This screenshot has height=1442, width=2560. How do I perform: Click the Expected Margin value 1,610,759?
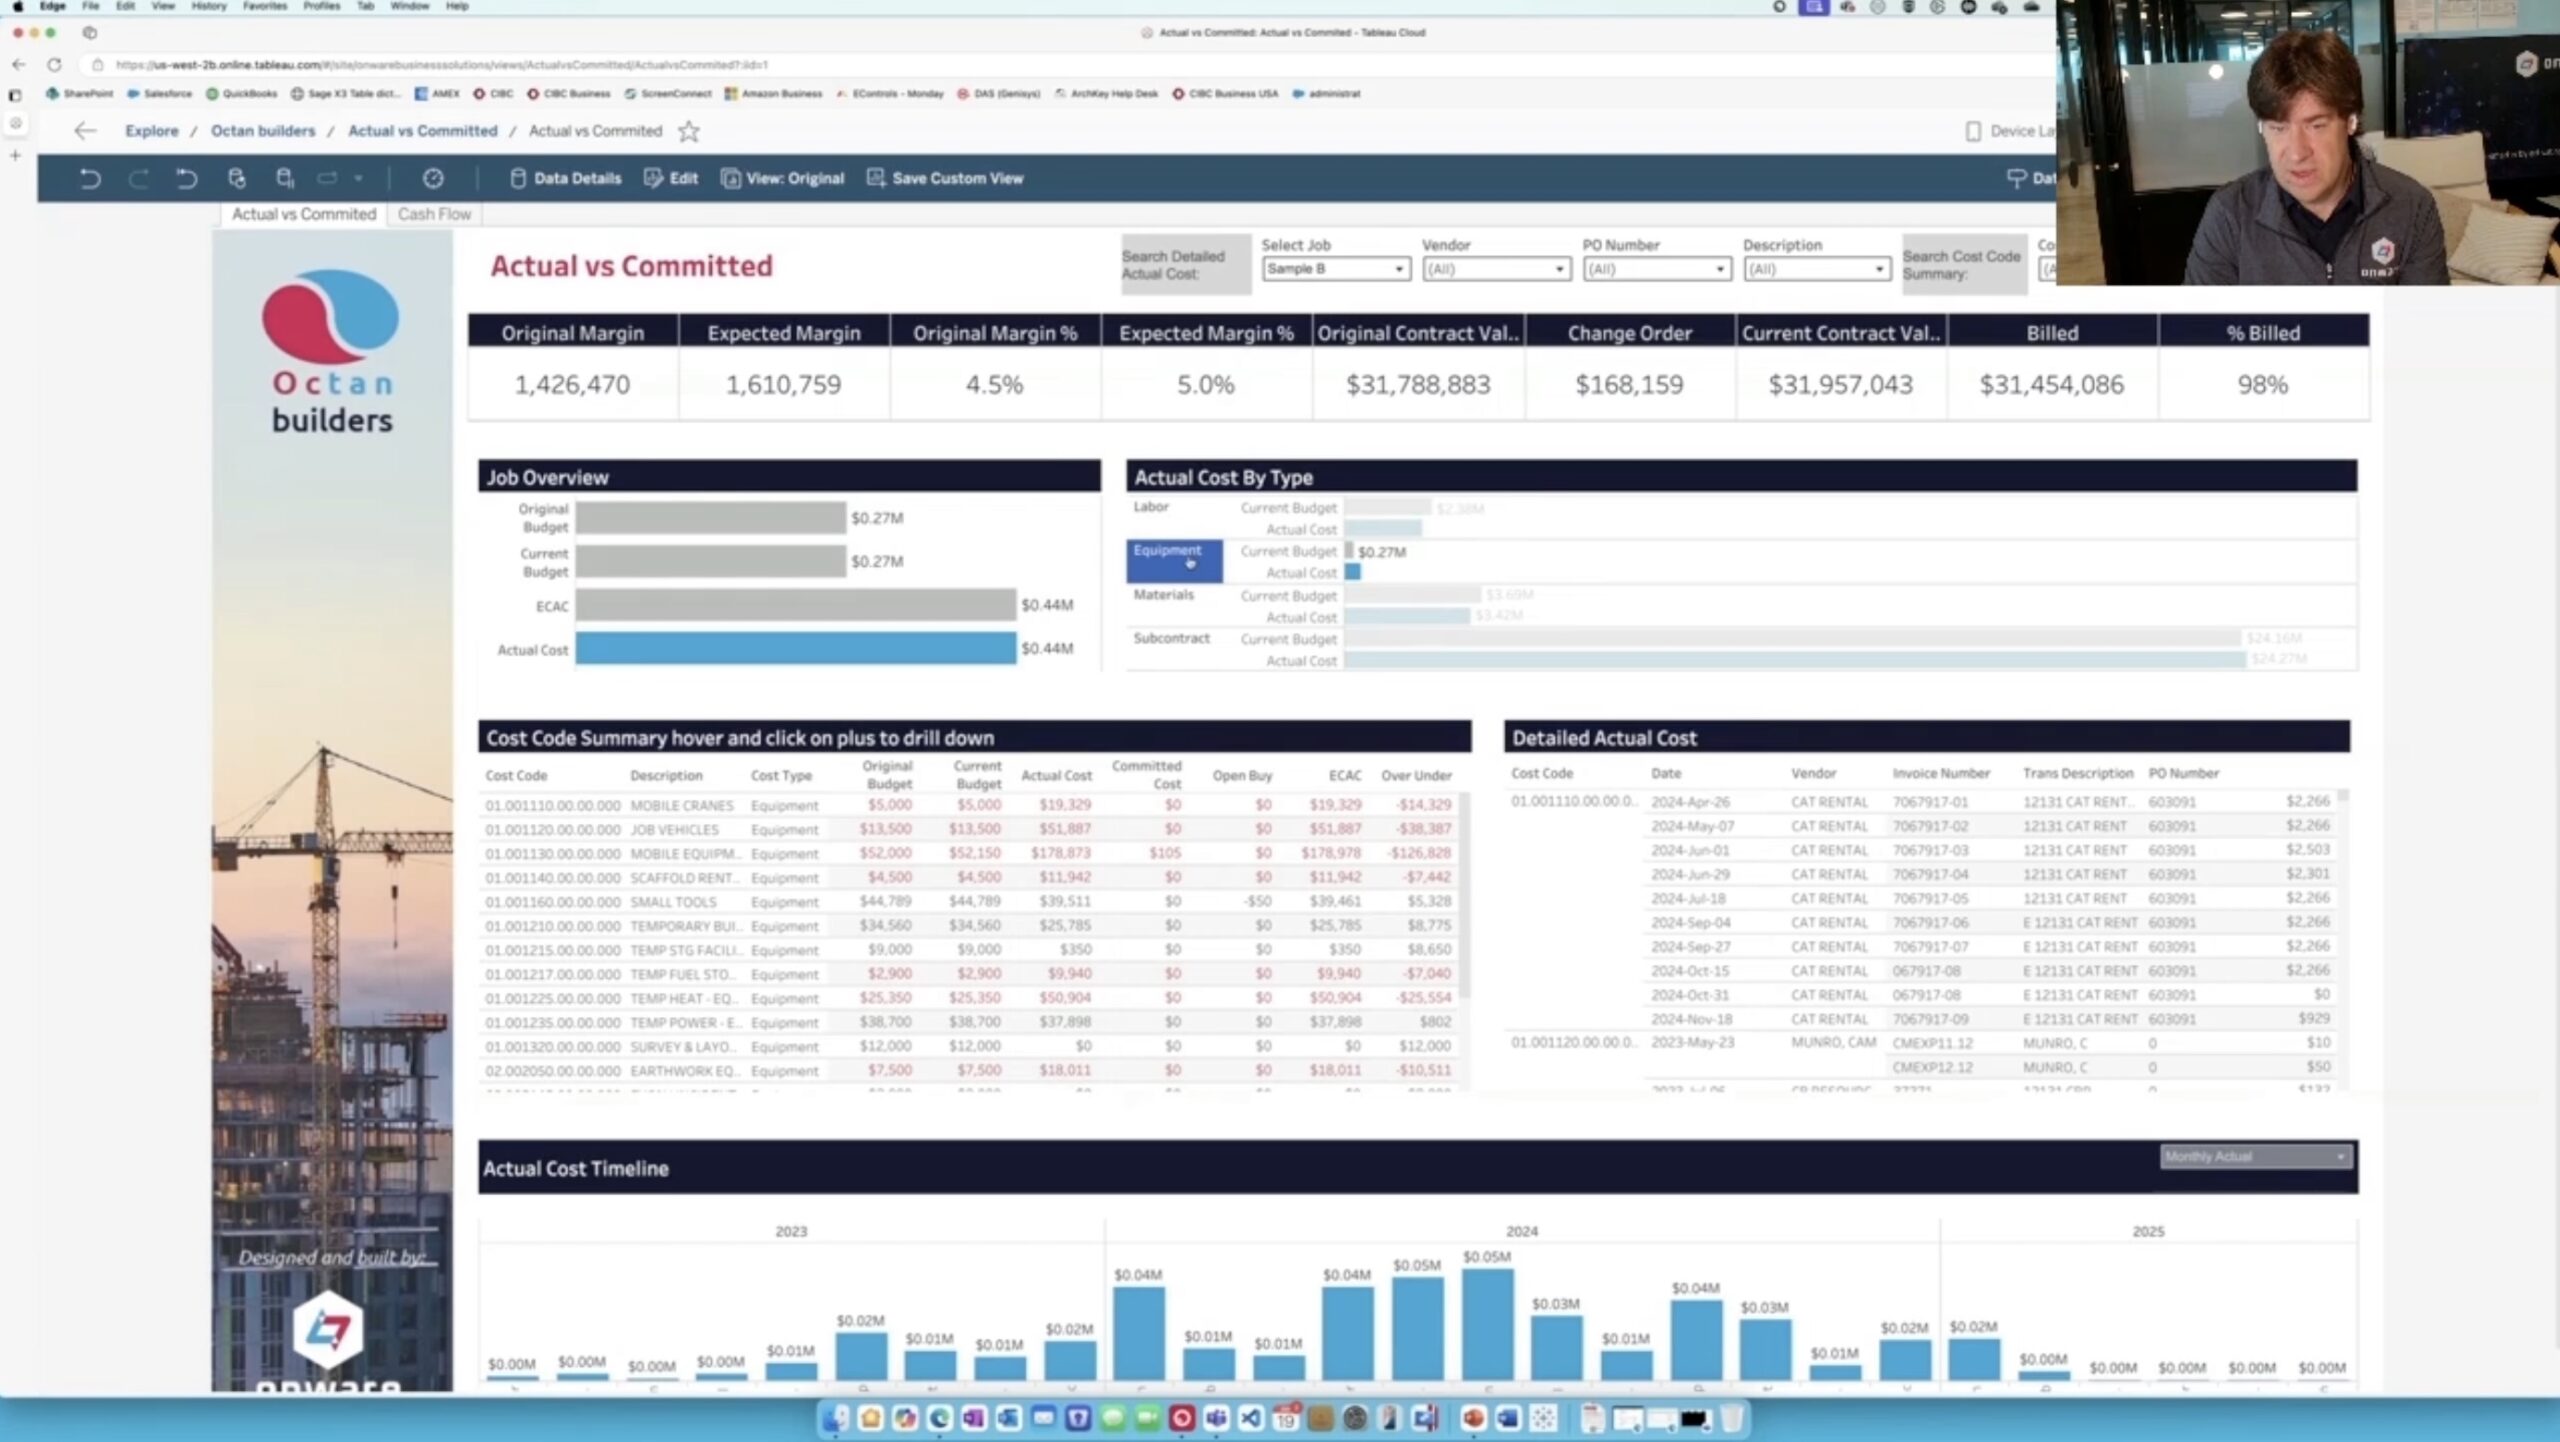pyautogui.click(x=783, y=385)
